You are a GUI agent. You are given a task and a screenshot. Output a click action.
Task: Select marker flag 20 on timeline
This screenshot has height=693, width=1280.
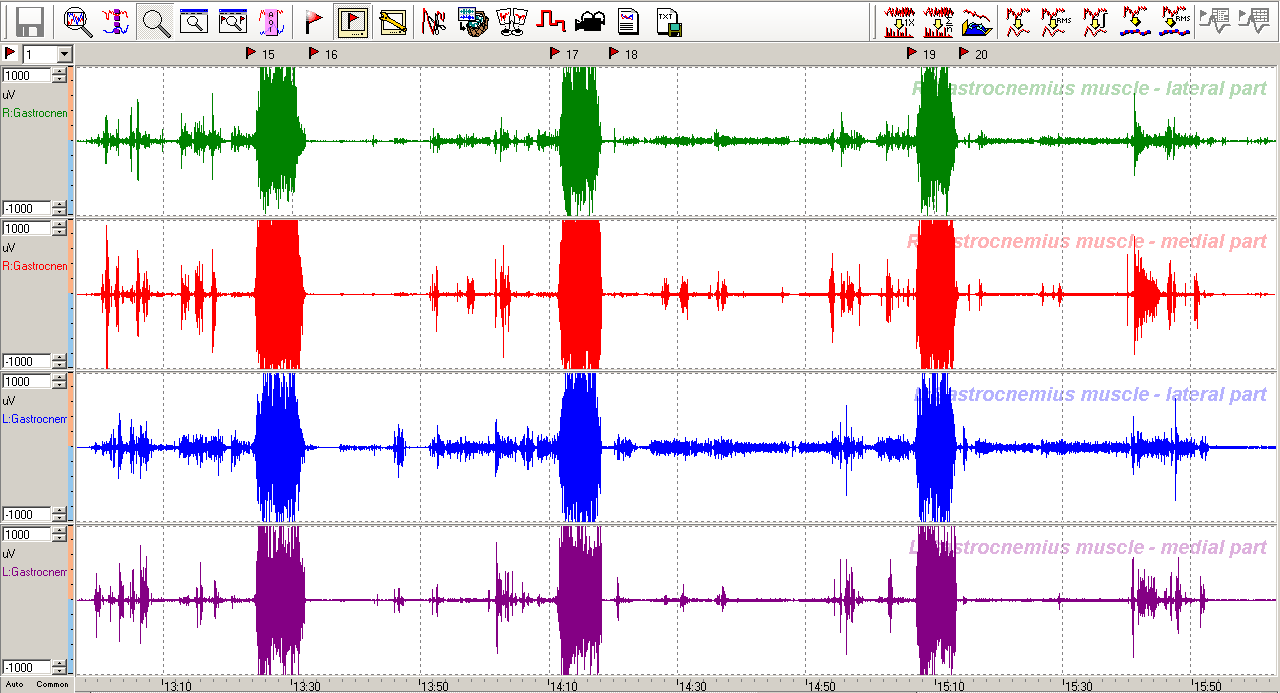[964, 53]
